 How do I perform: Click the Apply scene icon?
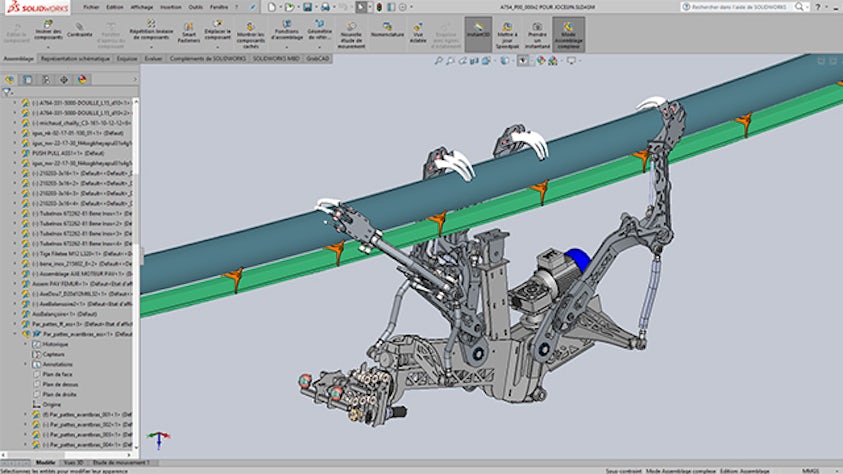pos(553,61)
